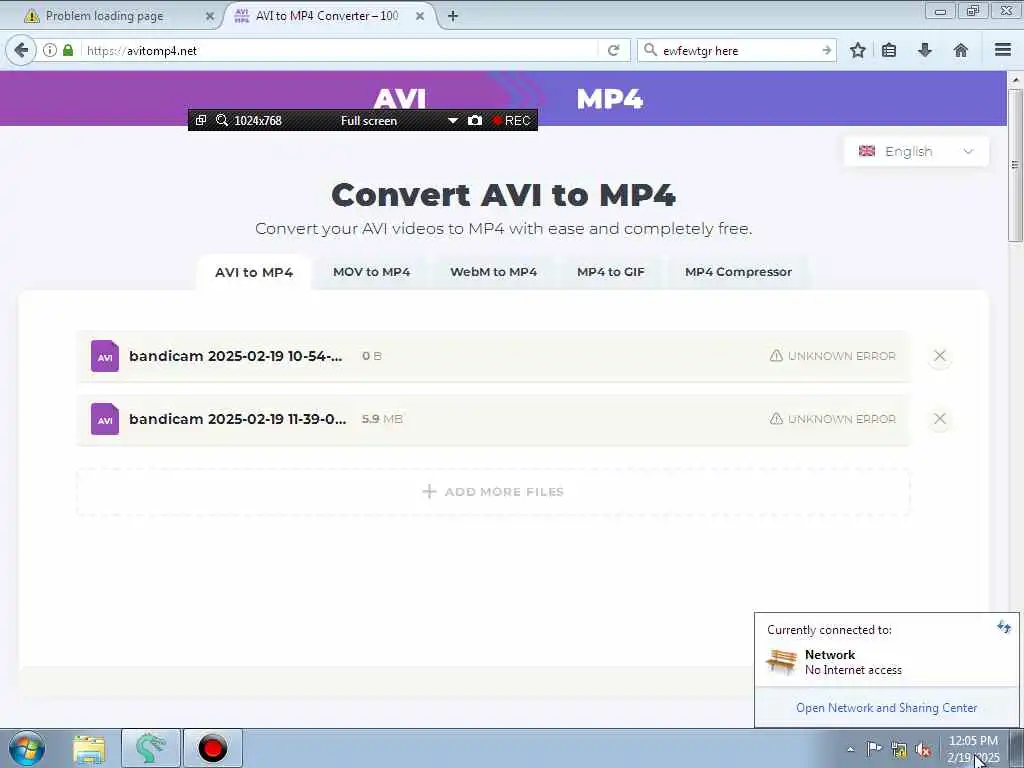Click UNKNOWN ERROR on the 0 B file

tap(833, 356)
